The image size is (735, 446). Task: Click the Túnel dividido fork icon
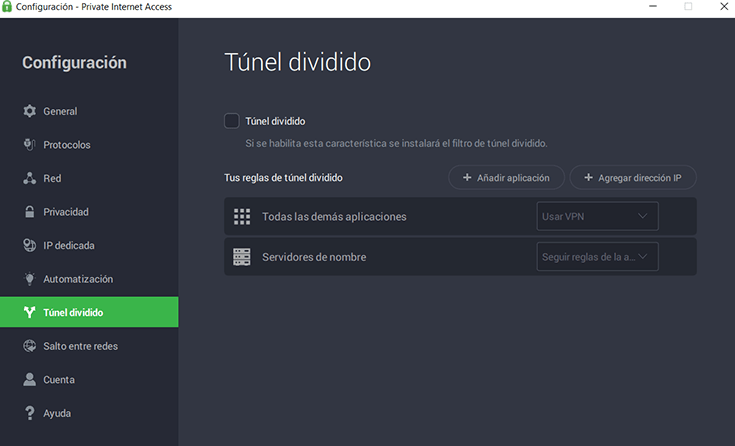(30, 312)
